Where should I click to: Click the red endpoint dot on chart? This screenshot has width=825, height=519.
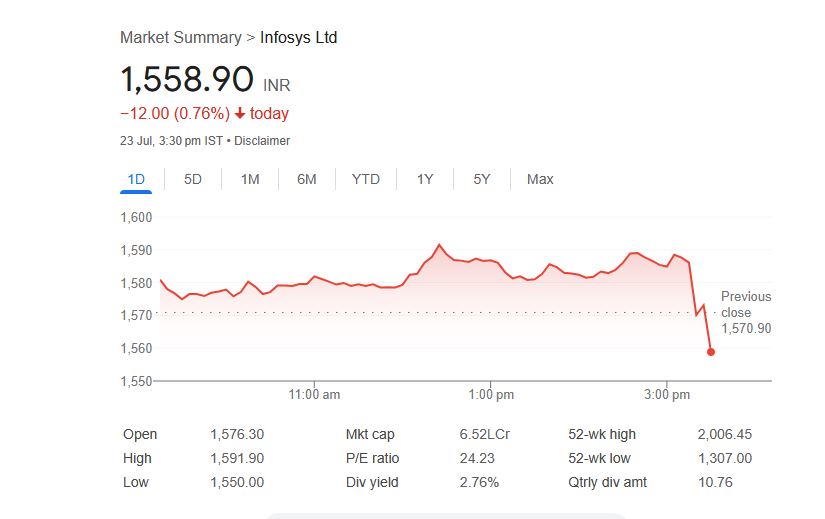tap(711, 351)
